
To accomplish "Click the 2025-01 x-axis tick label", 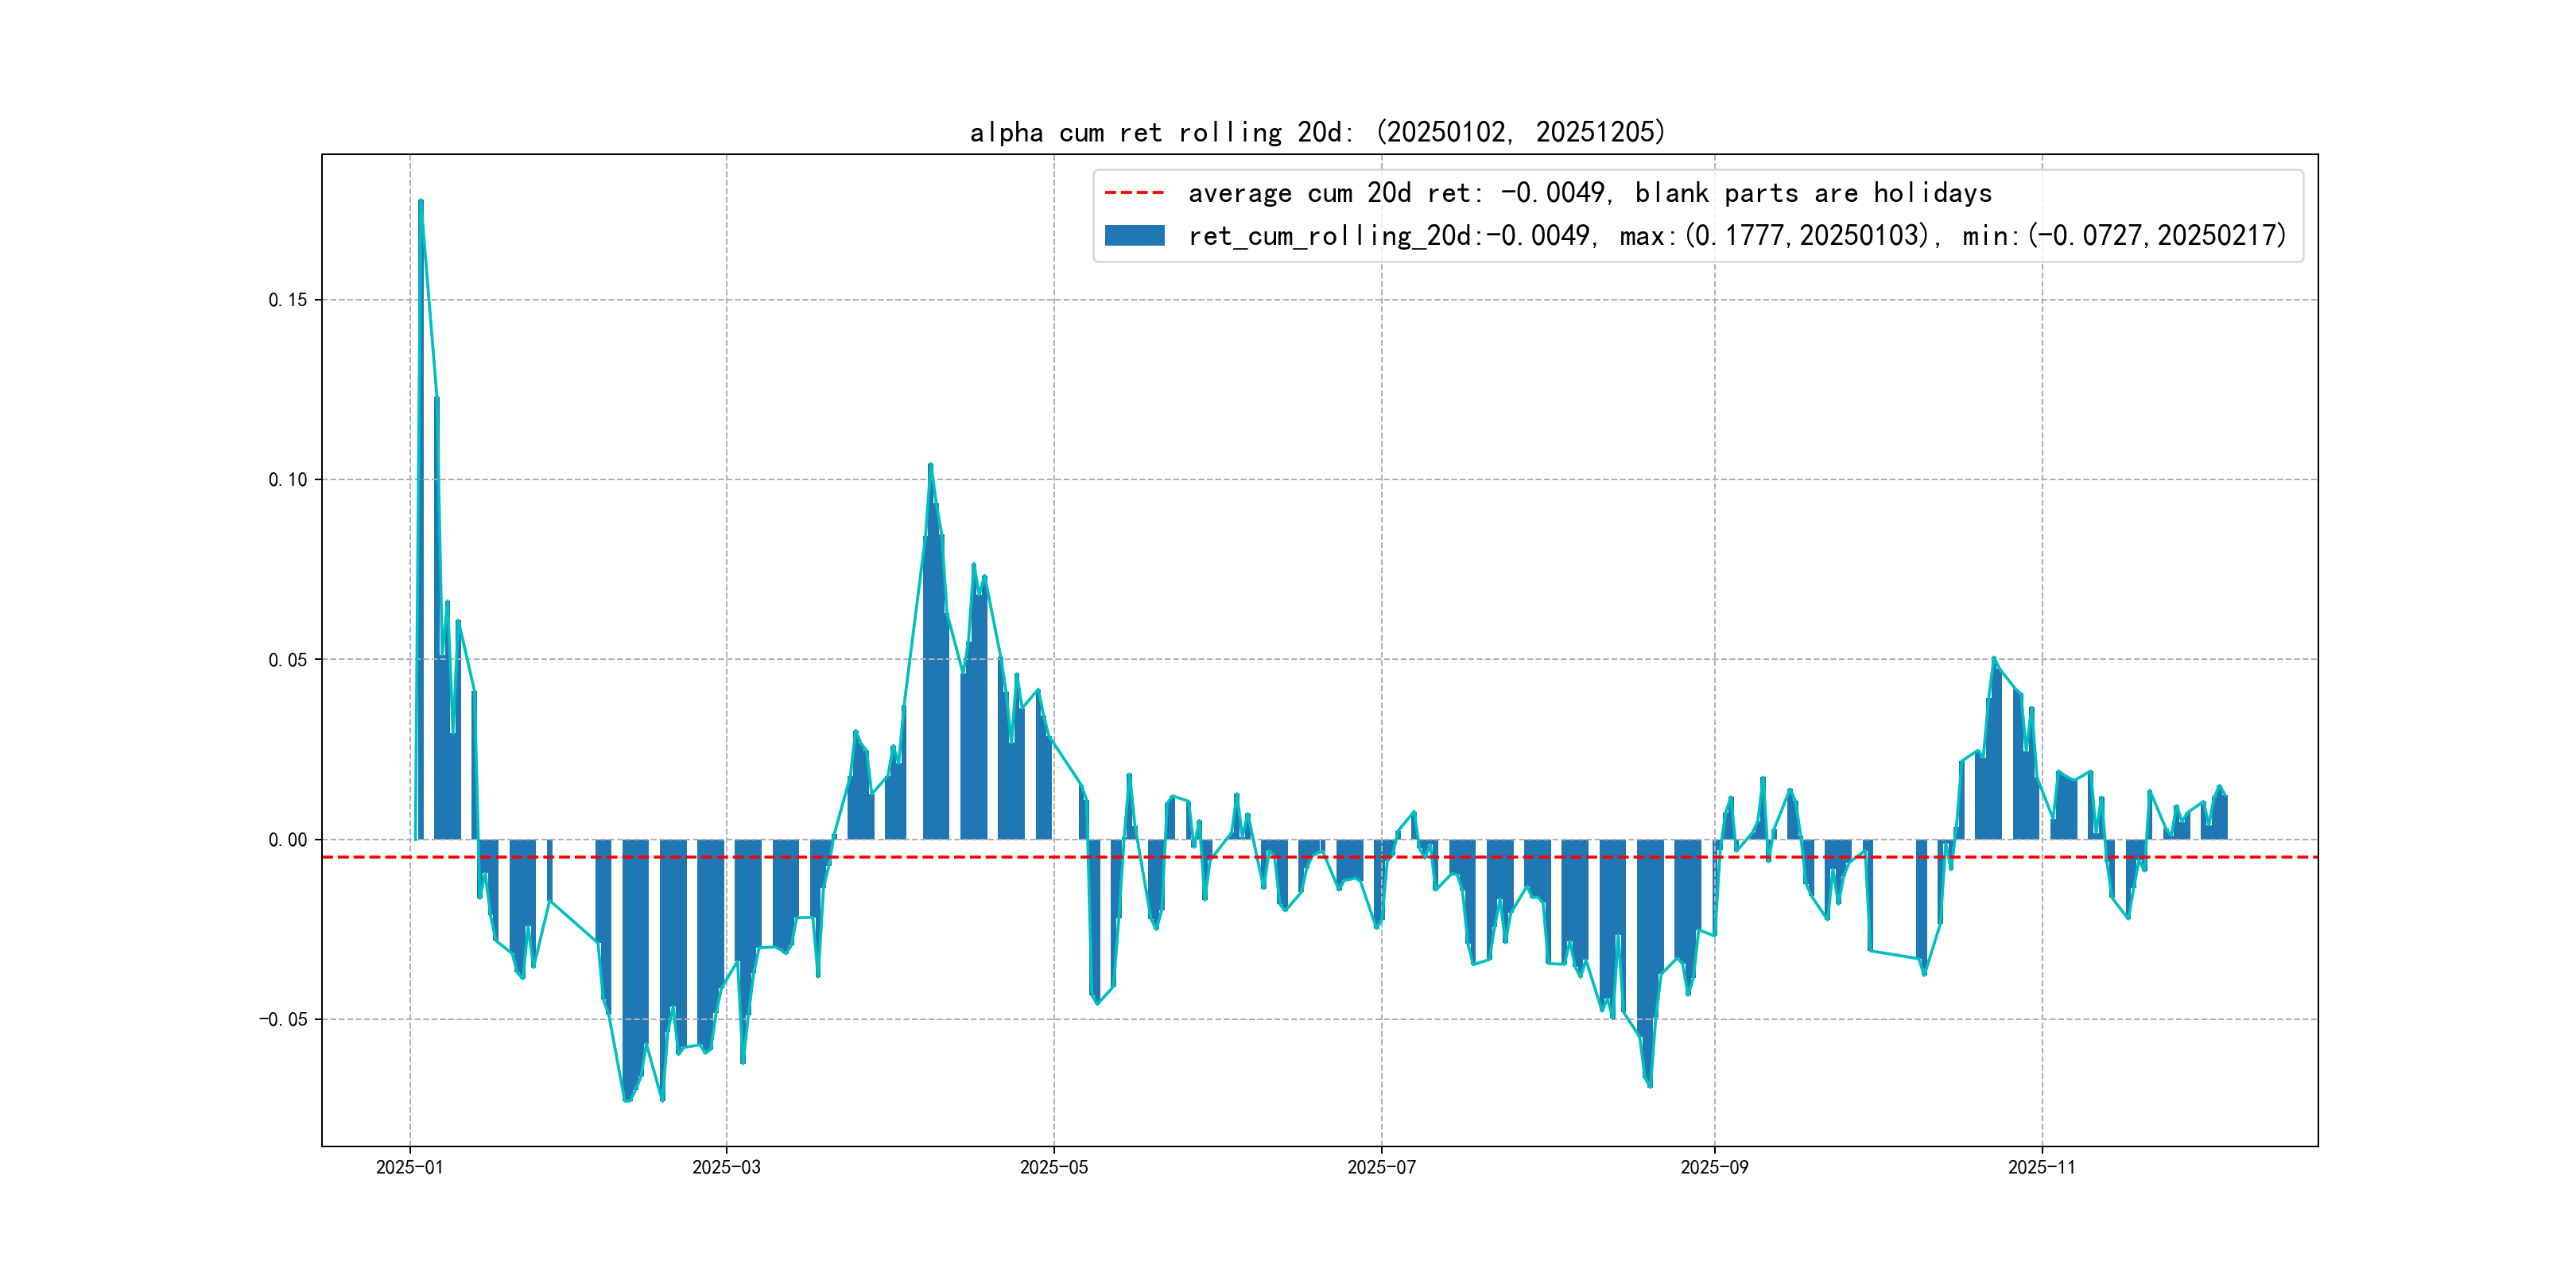I will (409, 1167).
